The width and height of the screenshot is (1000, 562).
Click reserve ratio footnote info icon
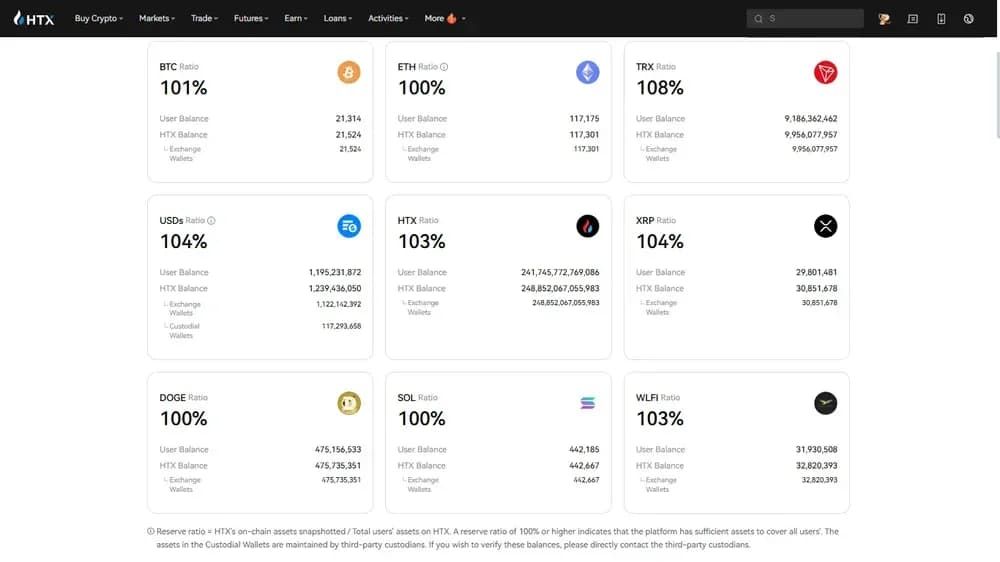click(x=151, y=531)
